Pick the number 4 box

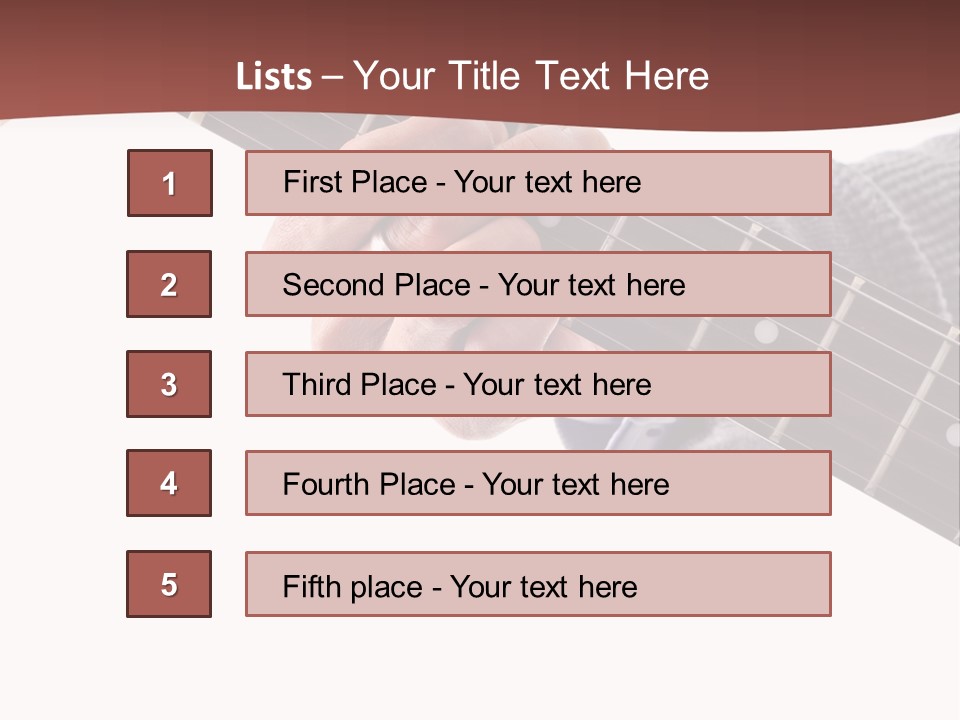tap(169, 483)
